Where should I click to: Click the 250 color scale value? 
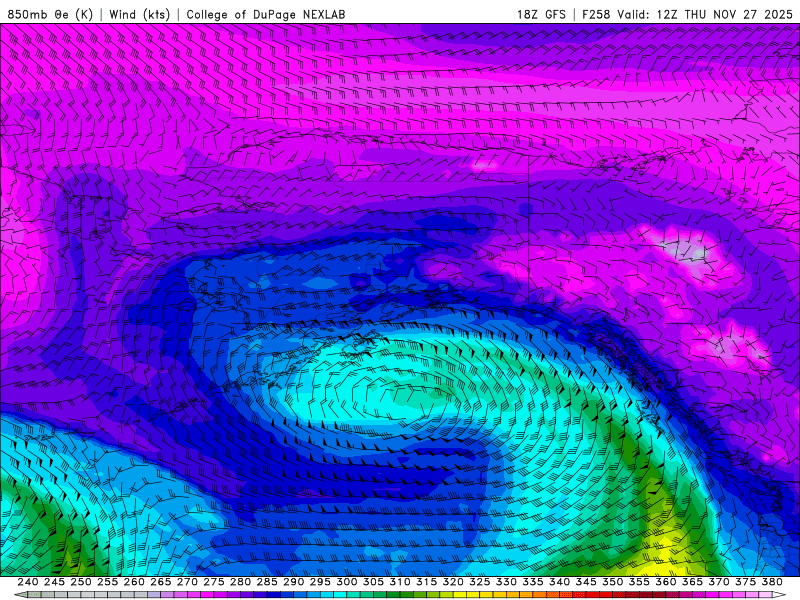click(x=81, y=582)
